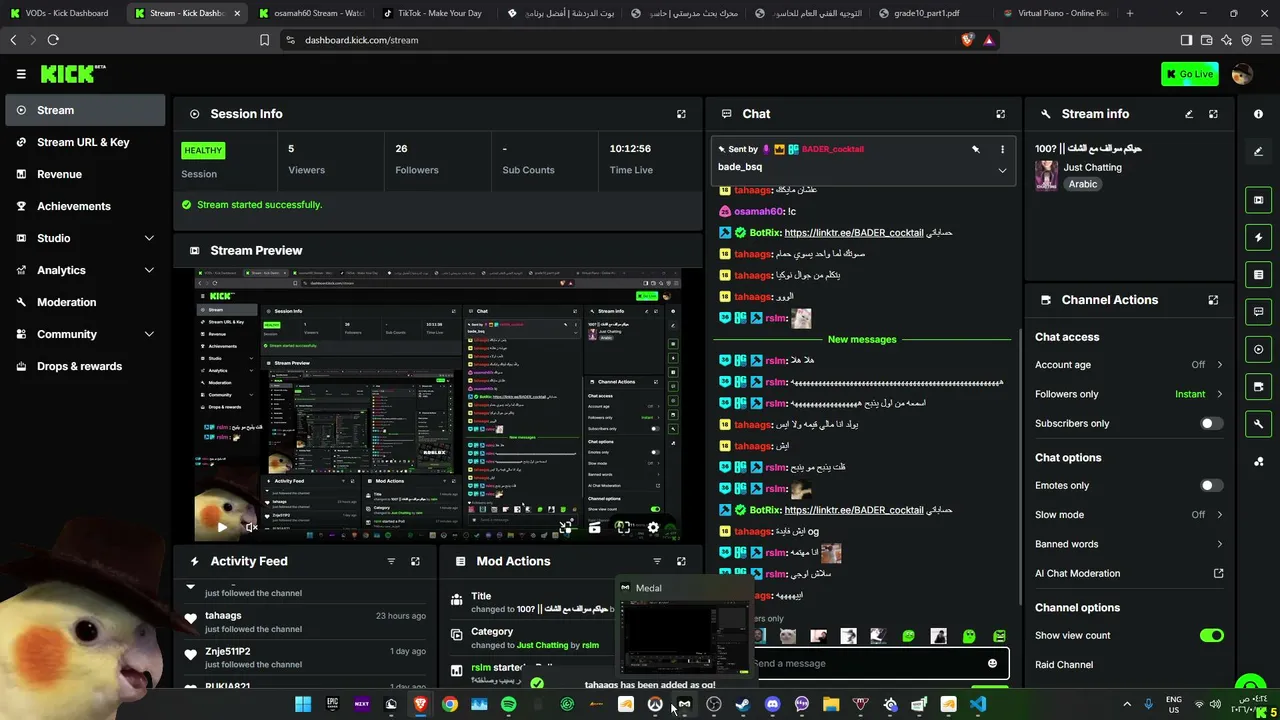Open the user profile avatar in the header
This screenshot has width=1280, height=720.
[1242, 74]
